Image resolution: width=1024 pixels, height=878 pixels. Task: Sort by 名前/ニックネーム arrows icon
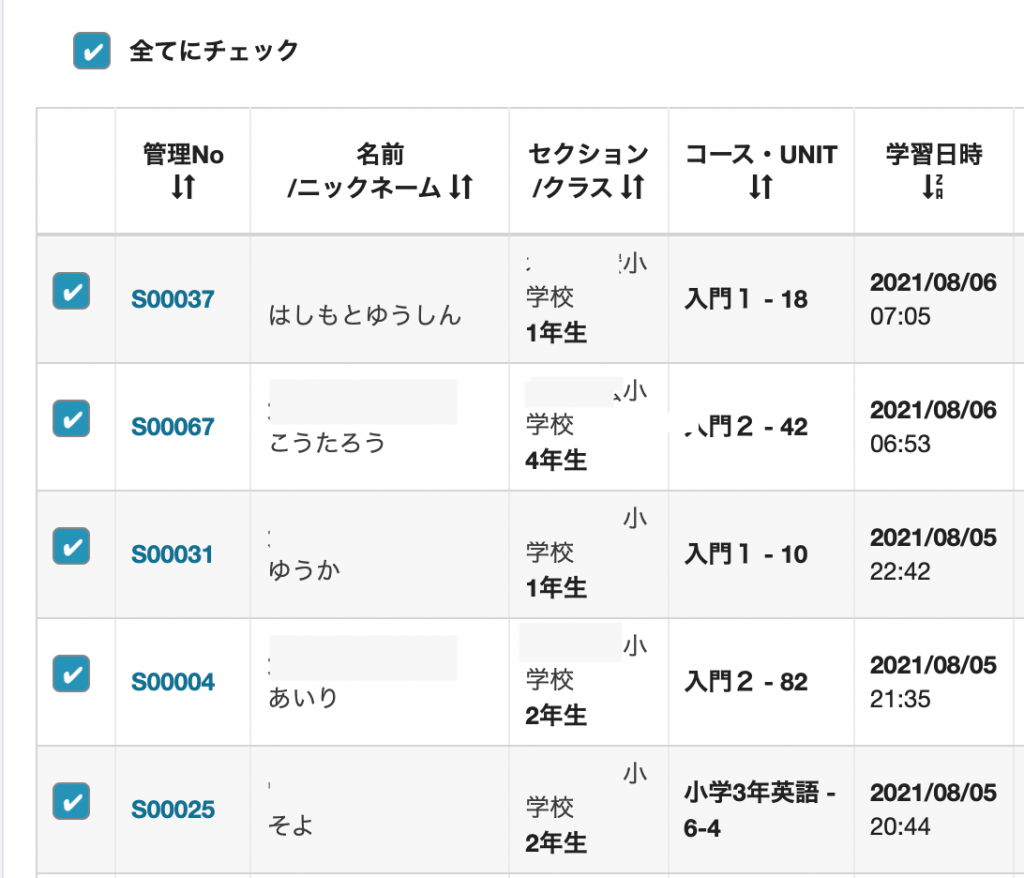462,187
